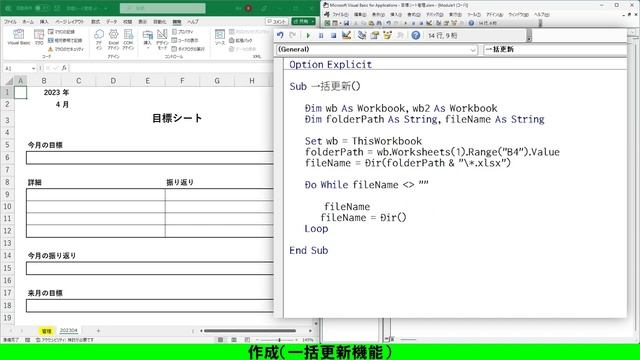Open the VBA 挿入 menu
640x360 pixels.
(x=396, y=14)
